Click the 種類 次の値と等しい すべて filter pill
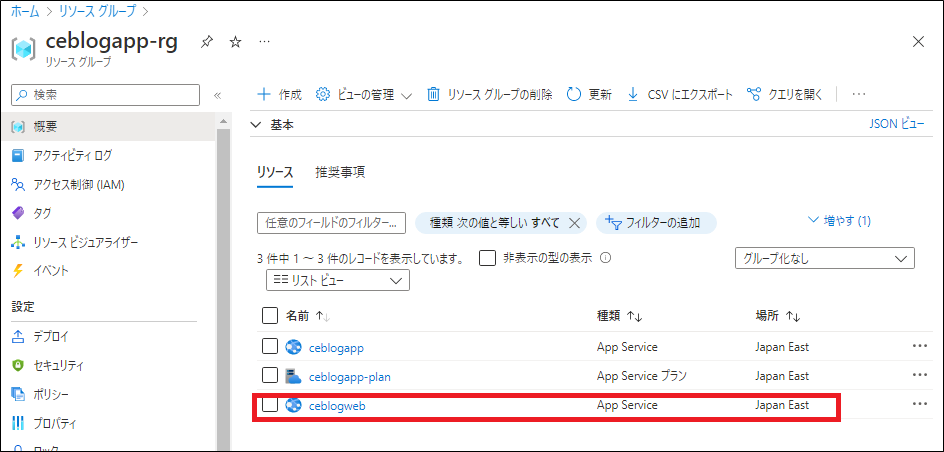Image resolution: width=944 pixels, height=452 pixels. pos(494,223)
